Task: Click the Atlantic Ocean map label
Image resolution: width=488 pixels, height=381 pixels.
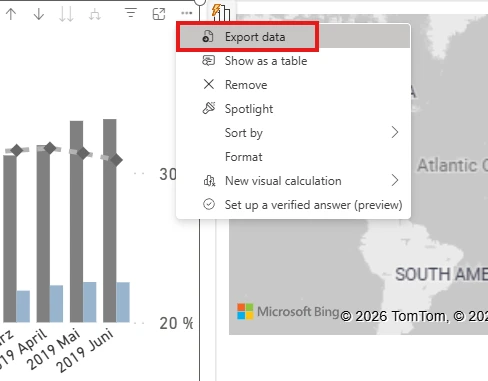Action: pos(452,165)
